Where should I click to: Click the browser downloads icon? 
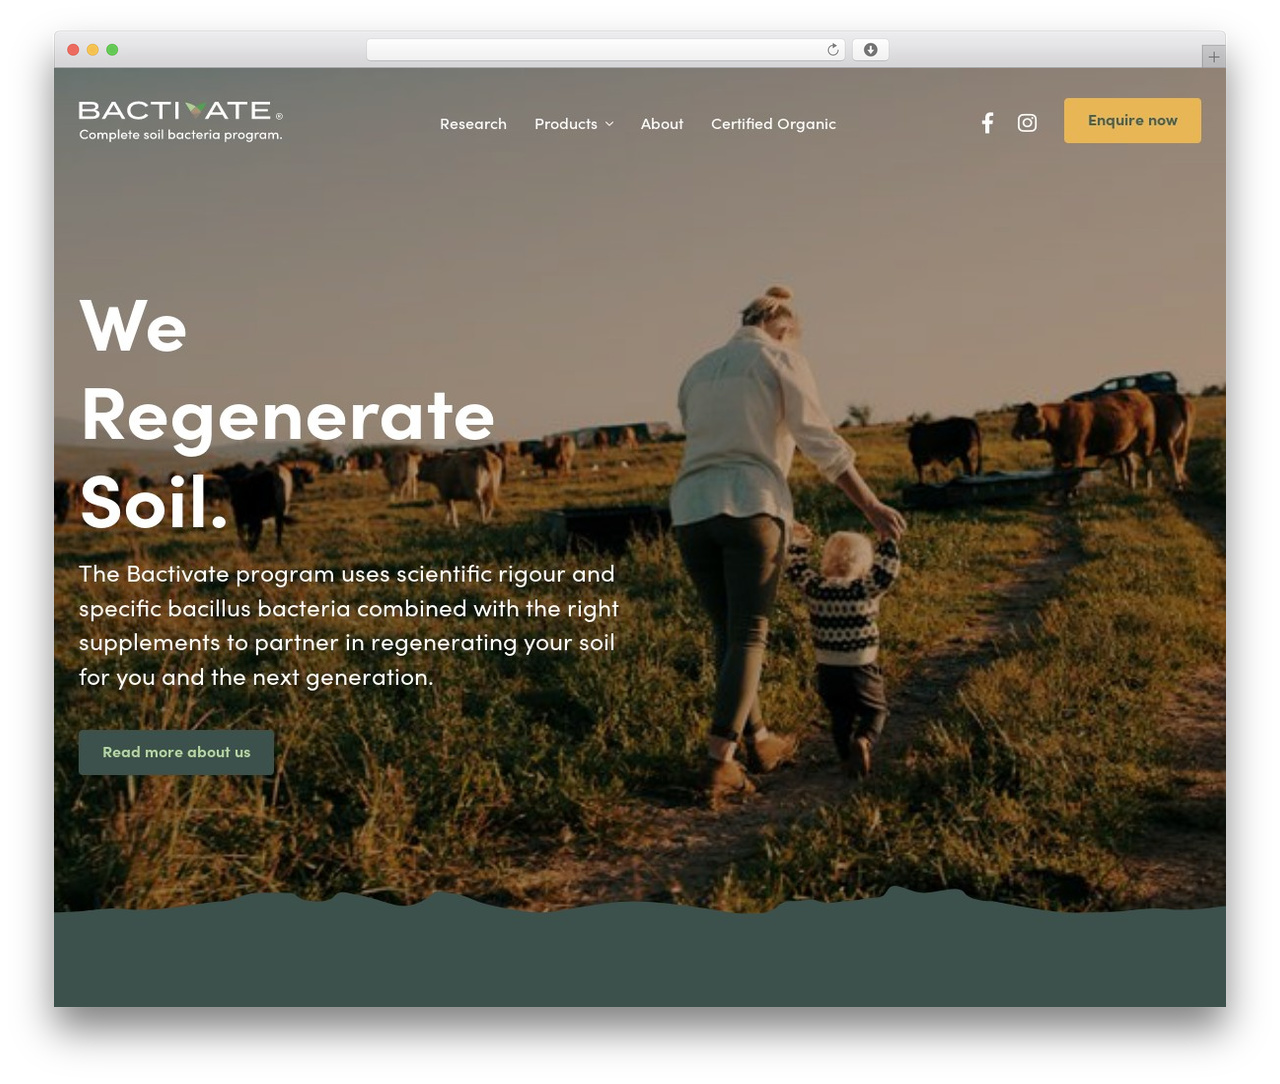click(x=870, y=50)
